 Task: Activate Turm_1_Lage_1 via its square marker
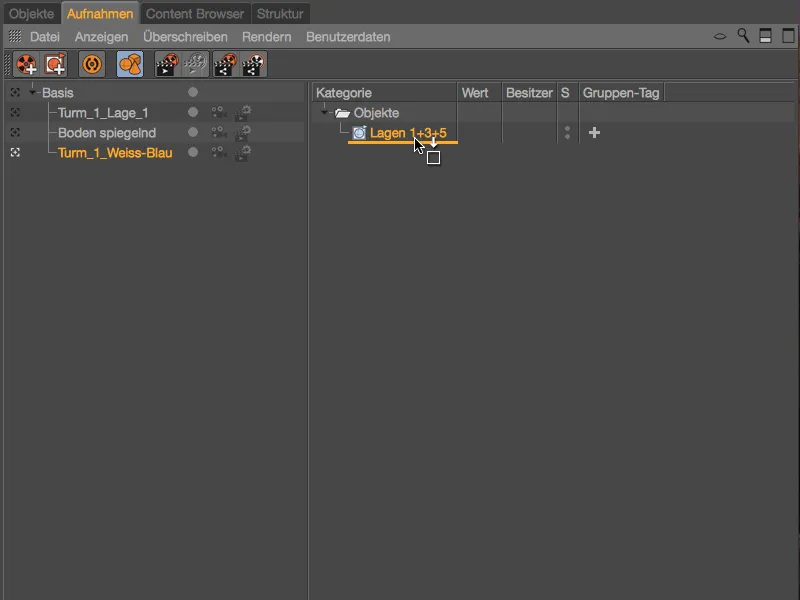(15, 112)
